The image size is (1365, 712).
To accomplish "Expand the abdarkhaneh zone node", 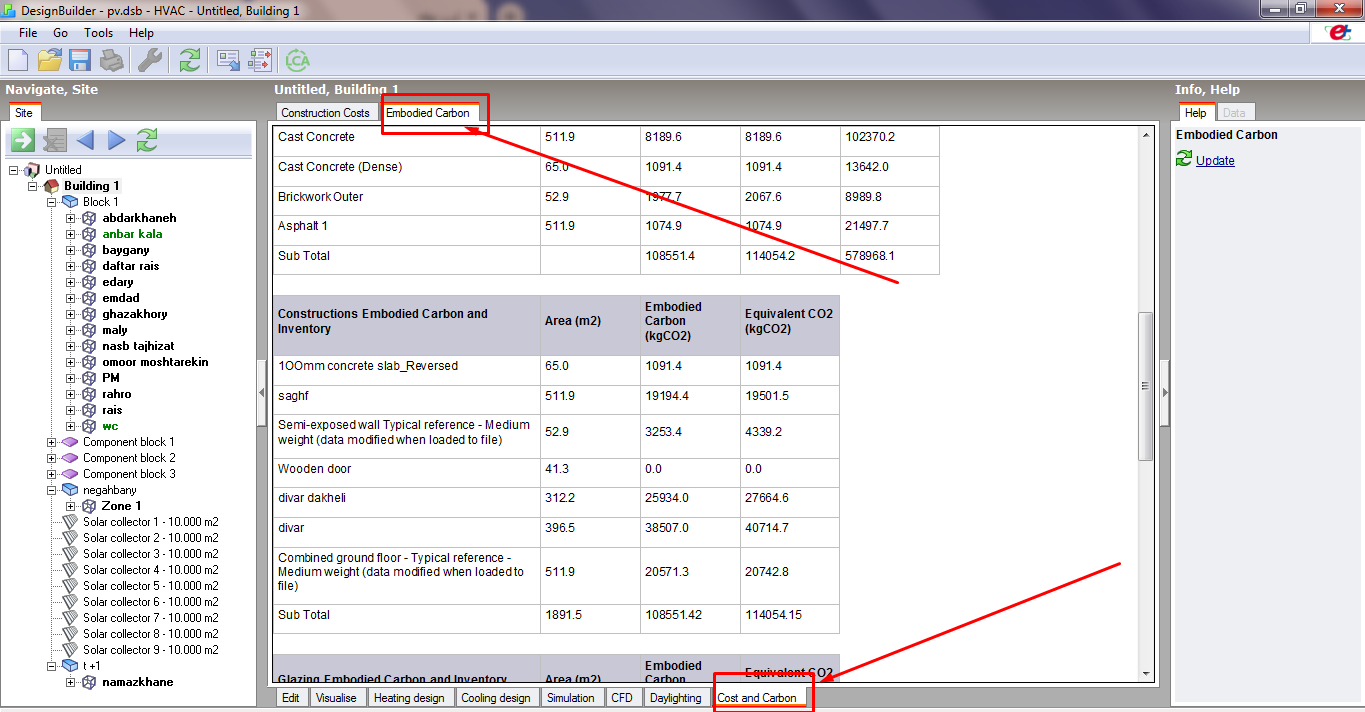I will coord(71,218).
